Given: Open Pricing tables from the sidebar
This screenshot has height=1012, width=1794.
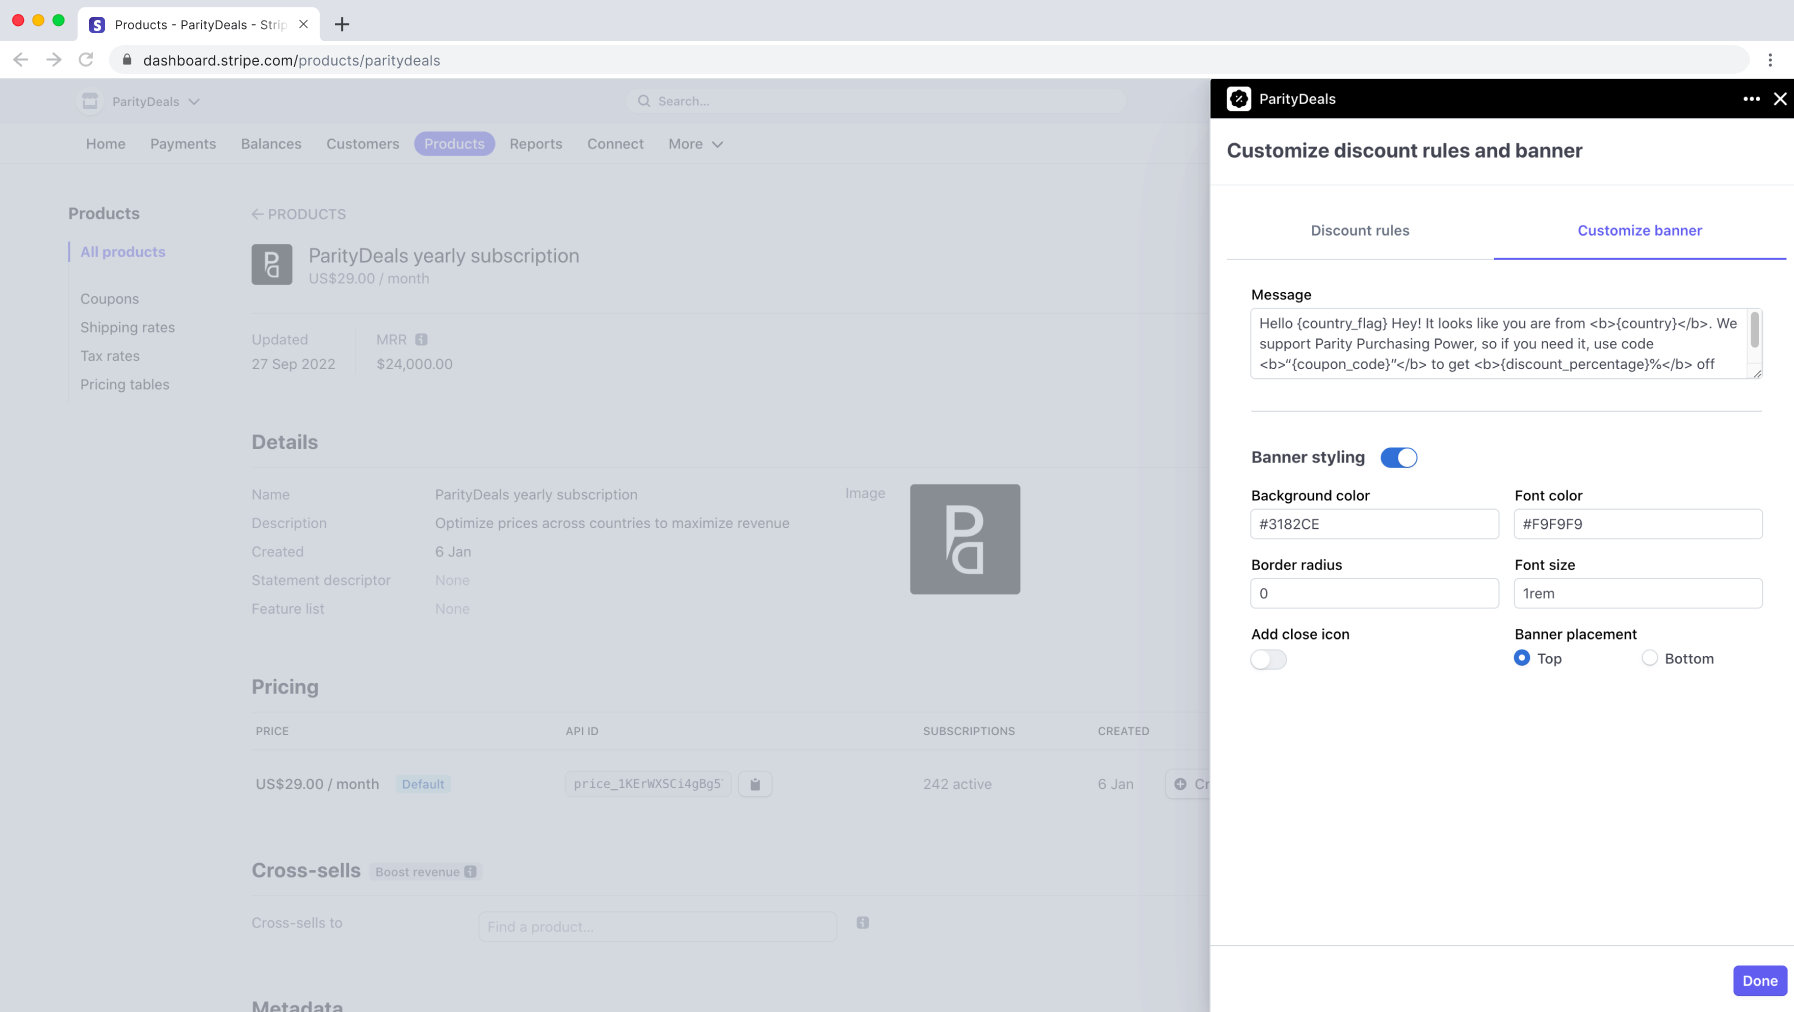Looking at the screenshot, I should 124,384.
